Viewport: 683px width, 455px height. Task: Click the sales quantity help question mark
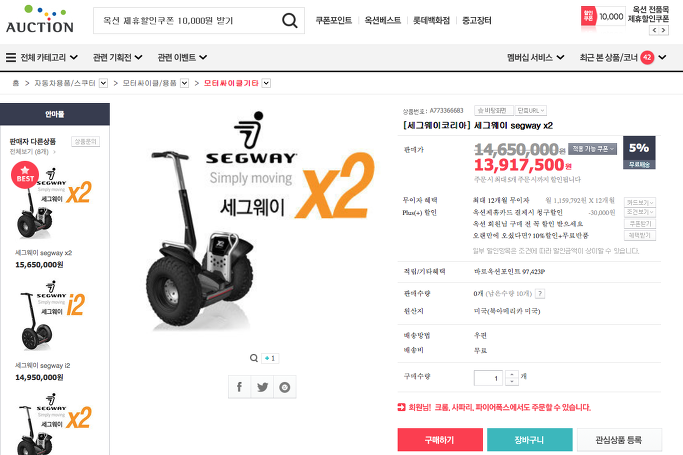540,293
